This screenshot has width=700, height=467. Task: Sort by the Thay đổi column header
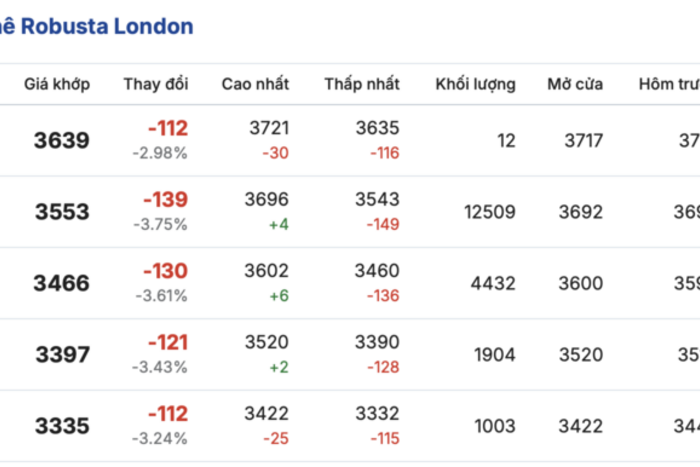point(156,84)
